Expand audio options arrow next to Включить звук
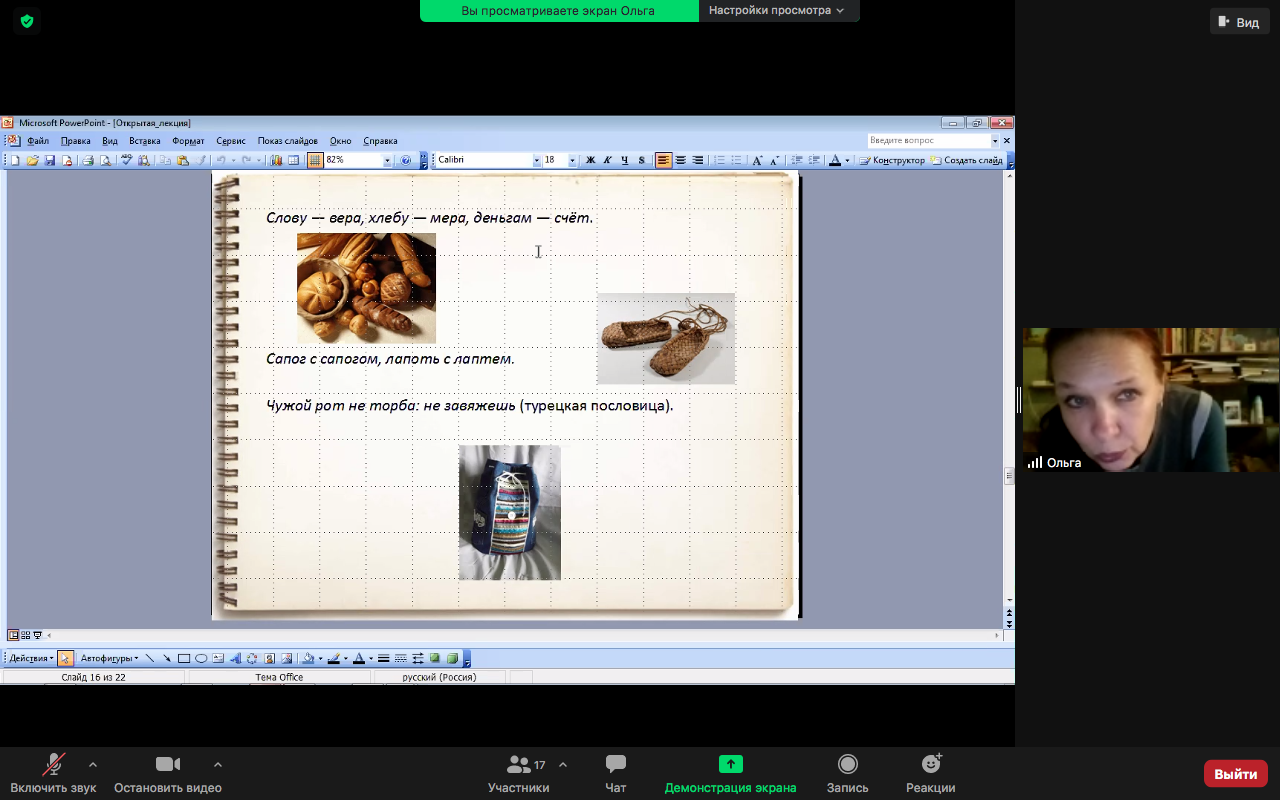1280x800 pixels. (93, 764)
